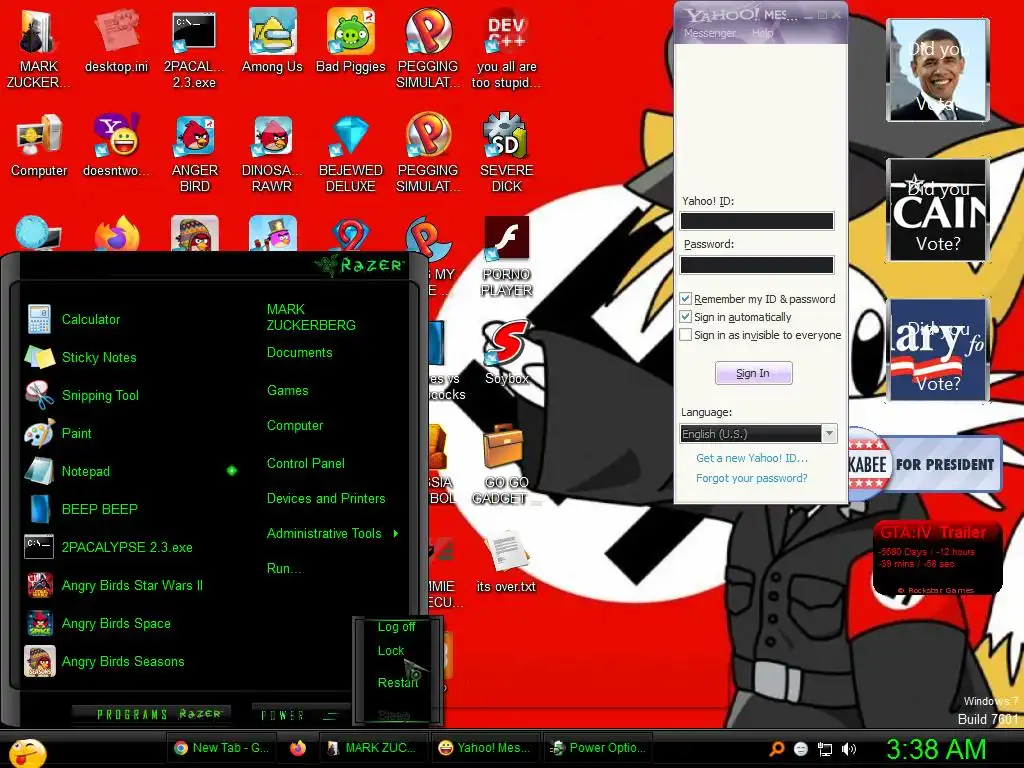This screenshot has height=768, width=1024.
Task: Select the its over.txt file
Action: click(x=506, y=562)
